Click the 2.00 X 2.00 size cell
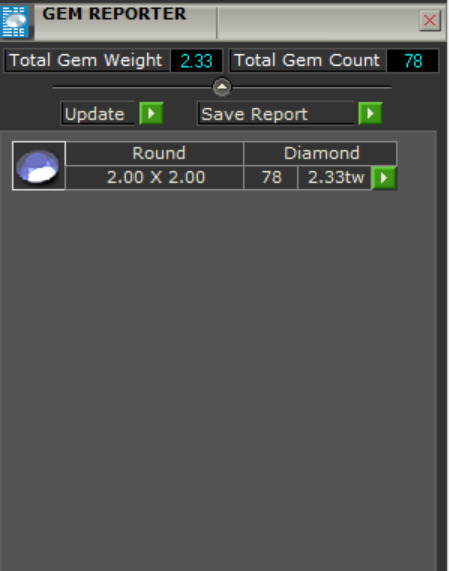449x571 pixels. [x=155, y=178]
